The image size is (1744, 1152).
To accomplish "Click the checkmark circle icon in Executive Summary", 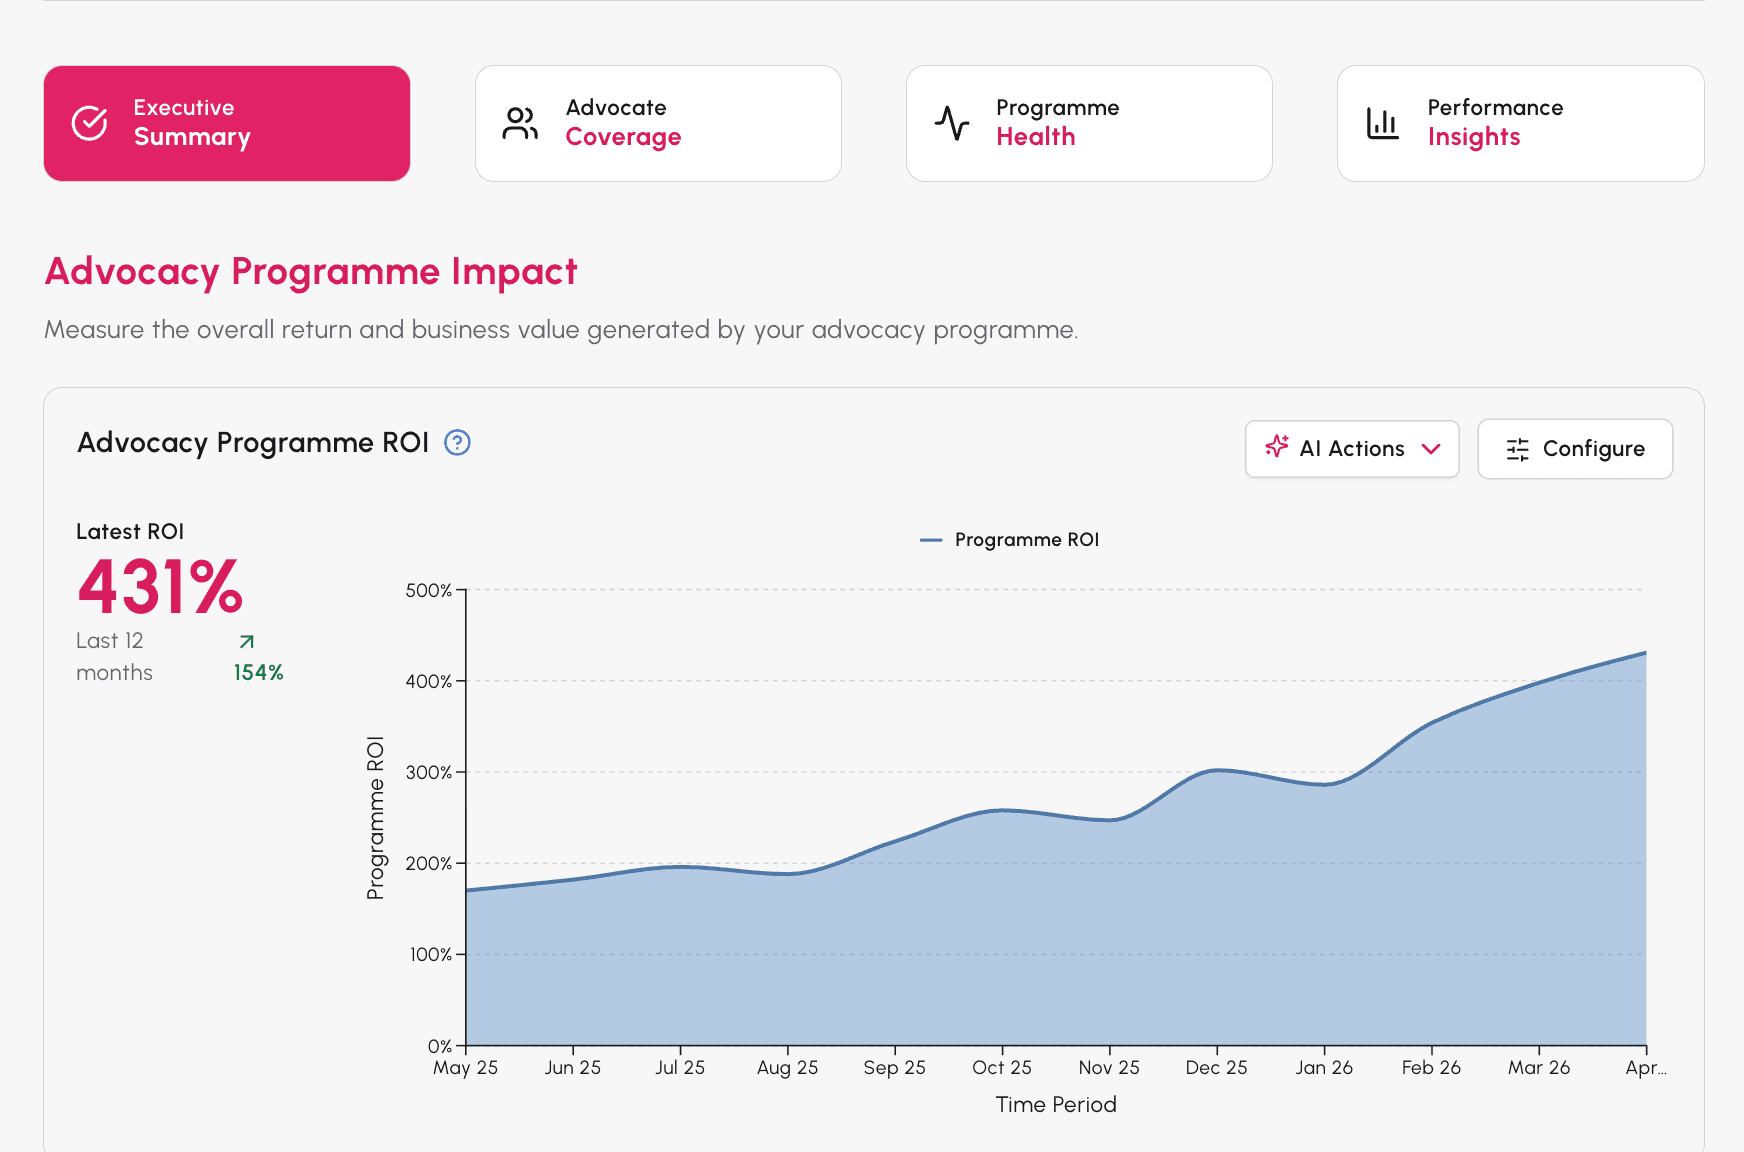I will pos(90,123).
